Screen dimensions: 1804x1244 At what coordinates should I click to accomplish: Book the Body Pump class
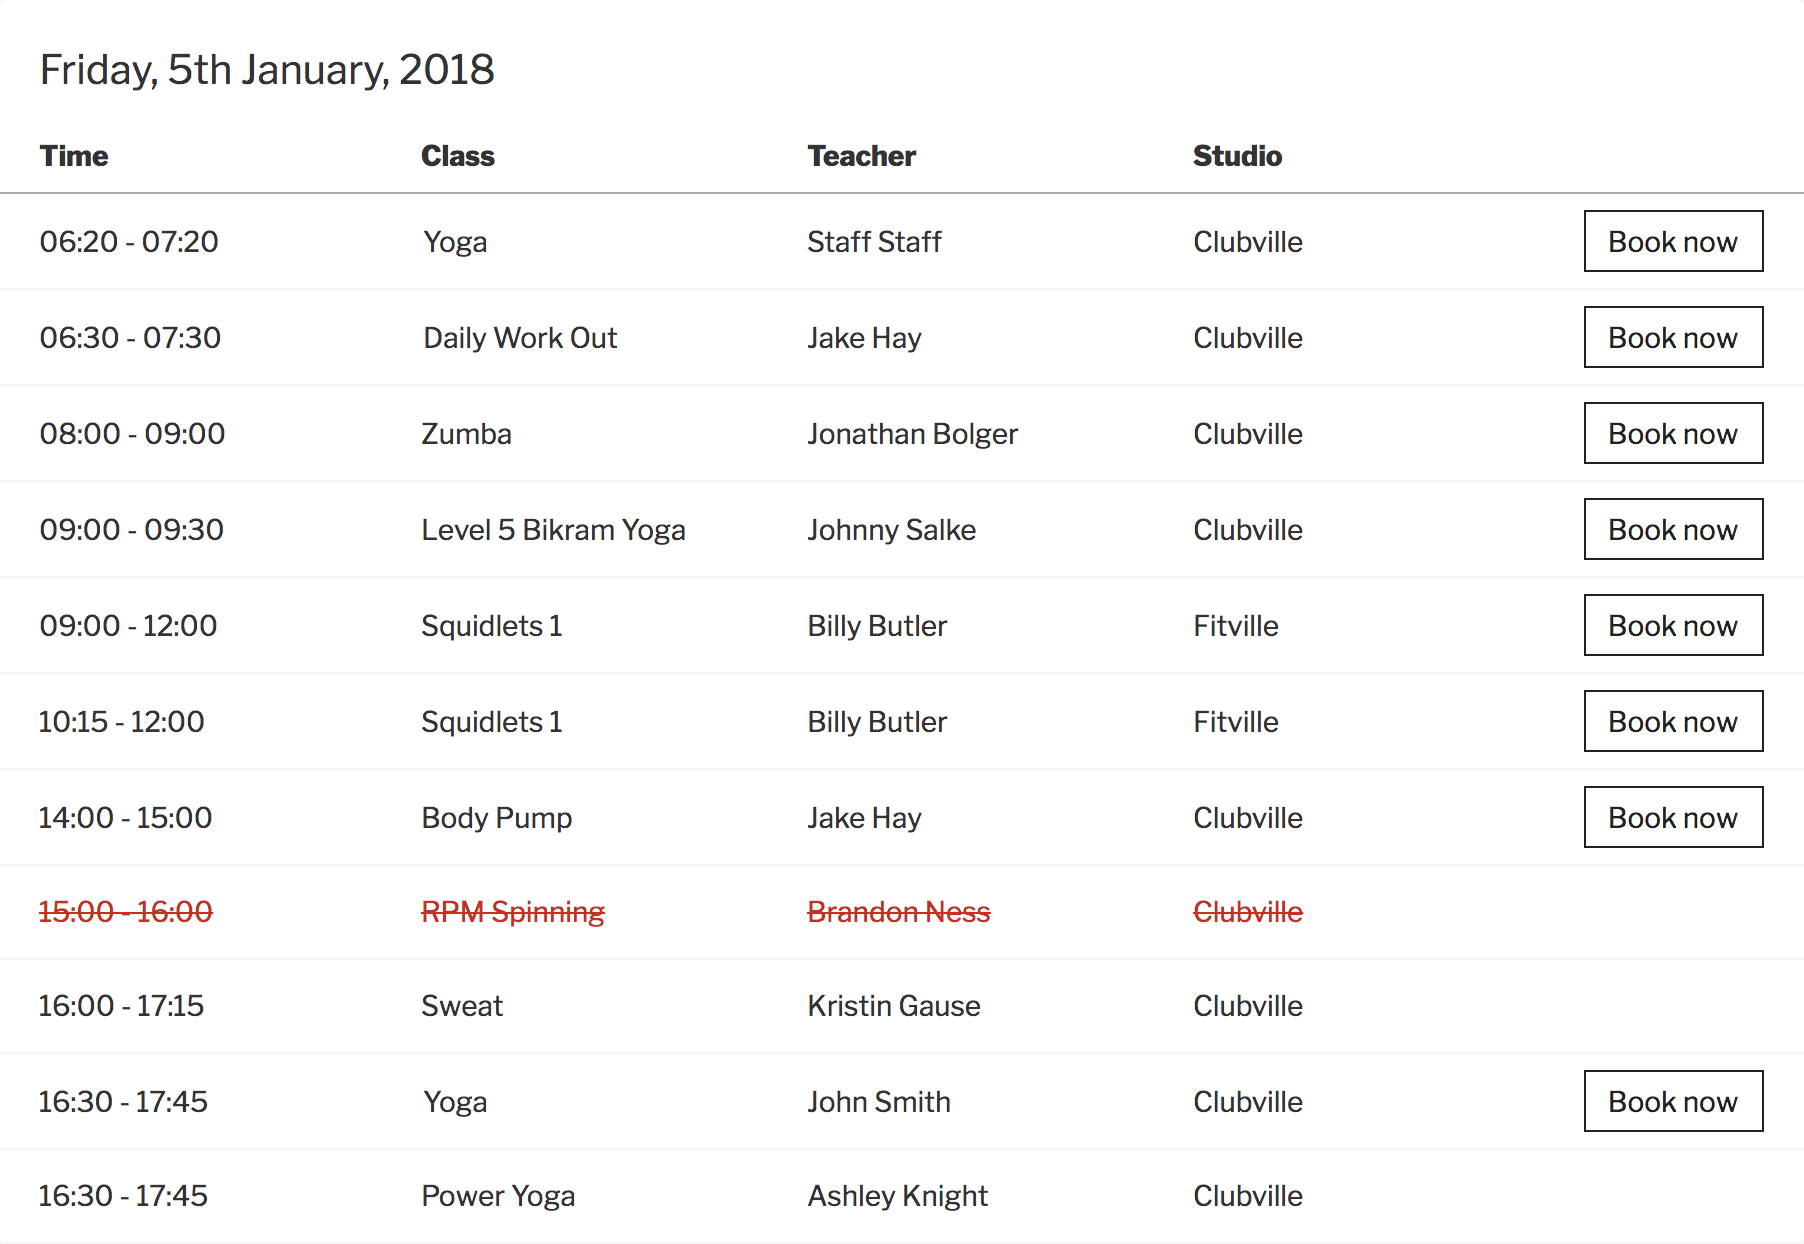(1673, 817)
